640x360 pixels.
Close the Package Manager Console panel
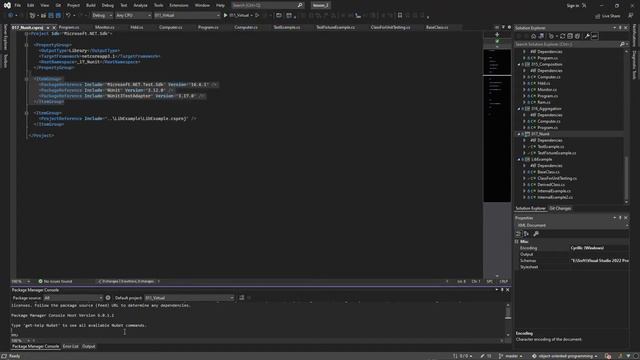[x=508, y=290]
